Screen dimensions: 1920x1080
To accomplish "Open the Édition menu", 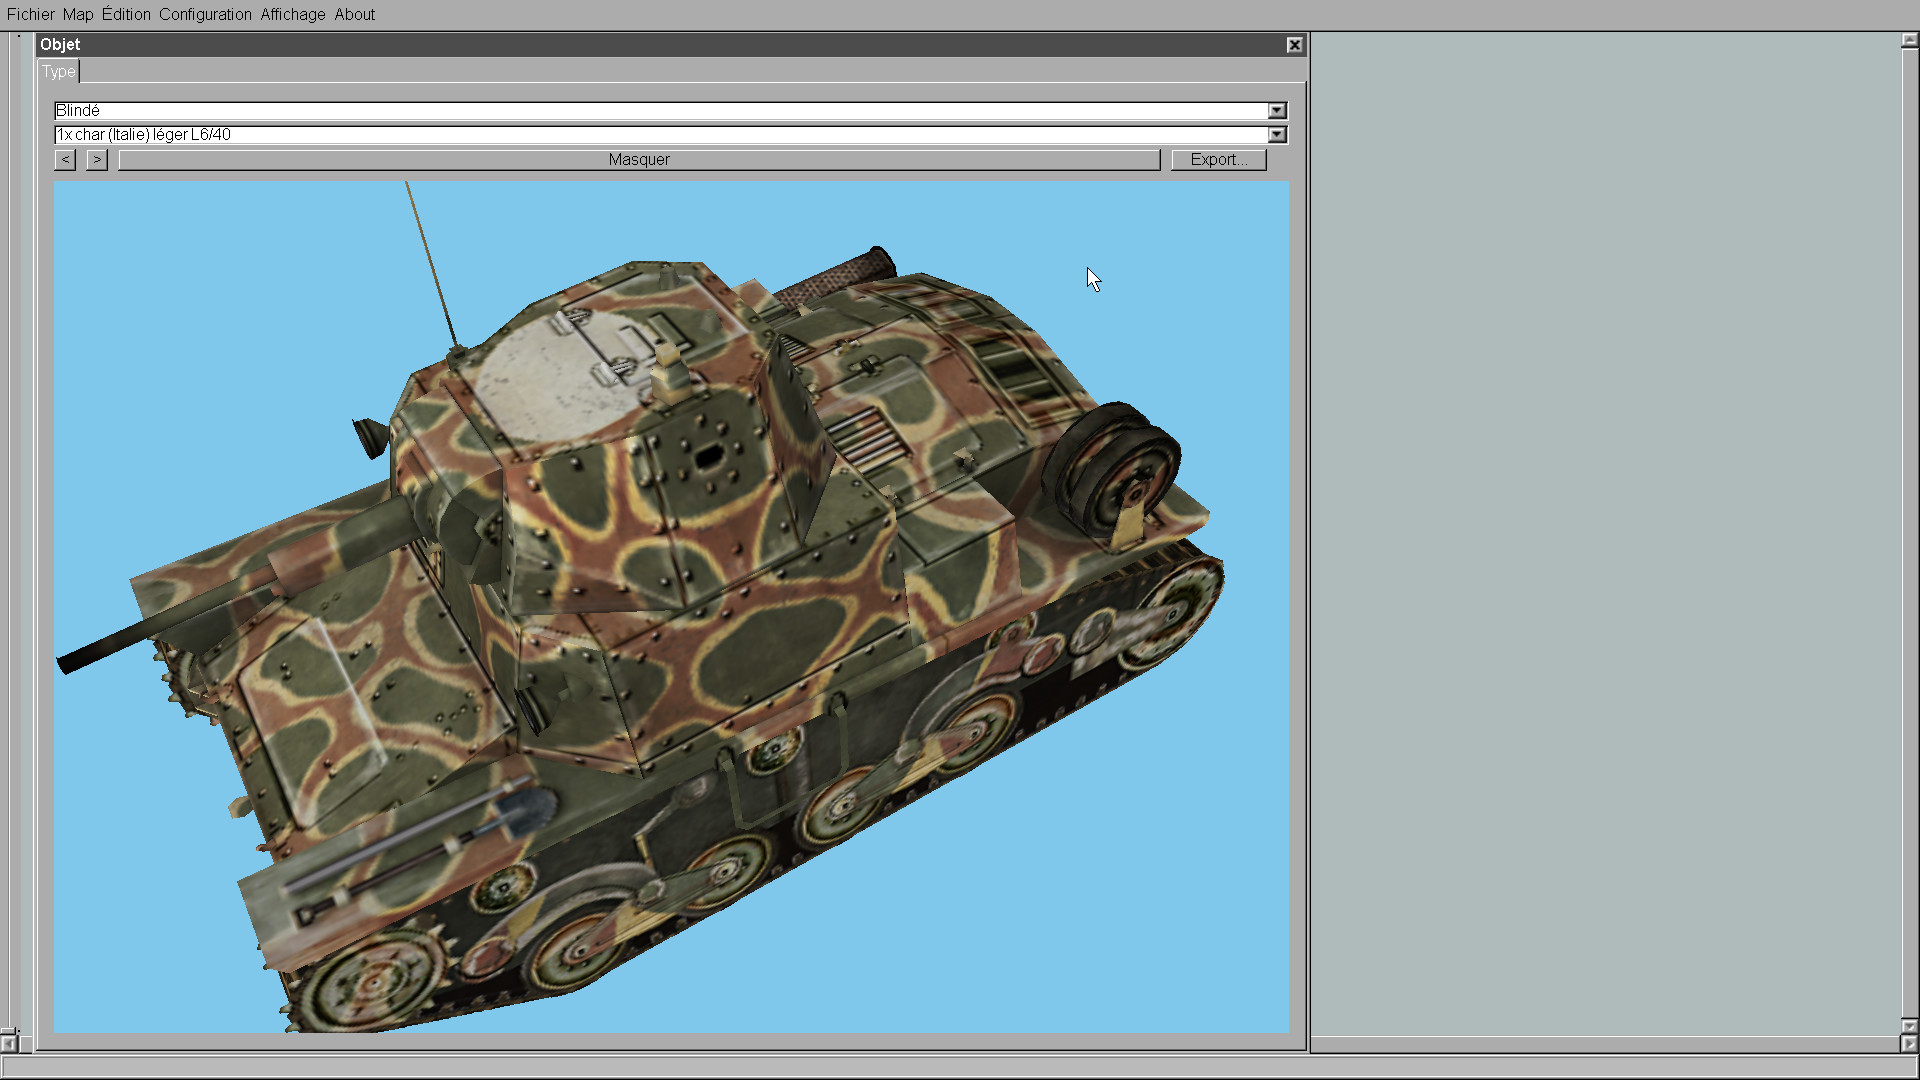I will pyautogui.click(x=126, y=14).
